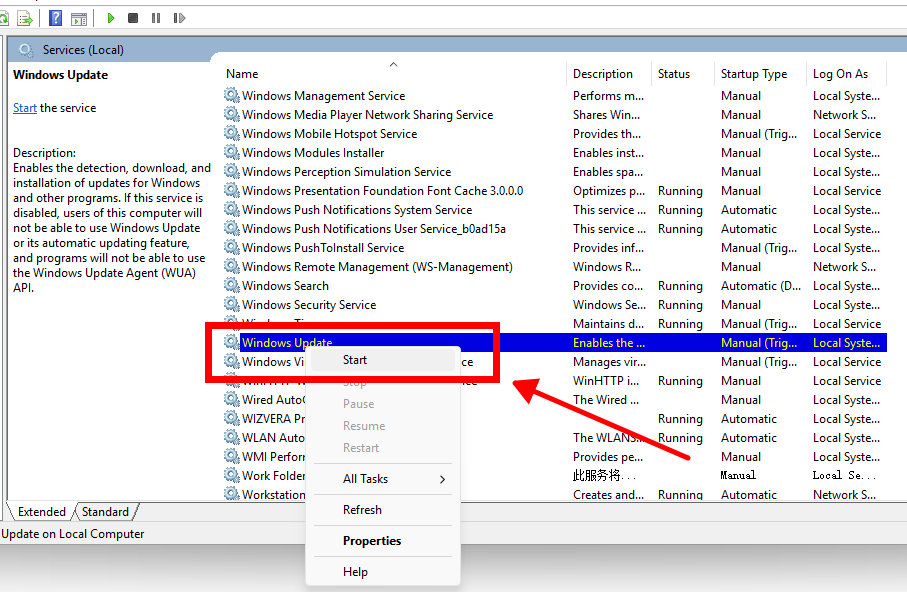Image resolution: width=907 pixels, height=592 pixels.
Task: Click the Pause Service toolbar icon
Action: (156, 18)
